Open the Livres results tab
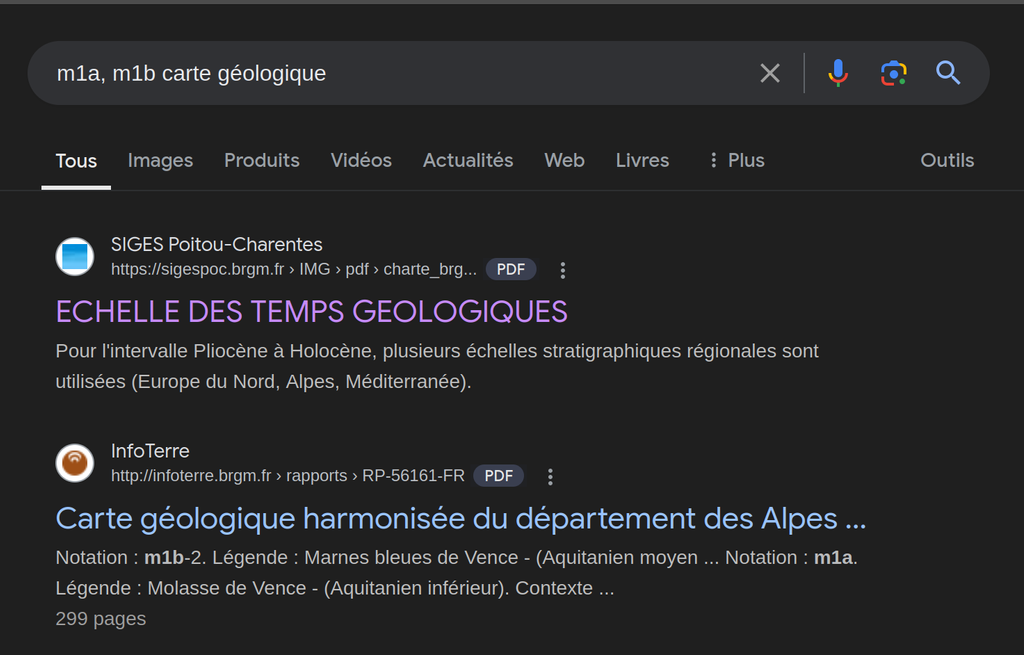 click(x=642, y=160)
